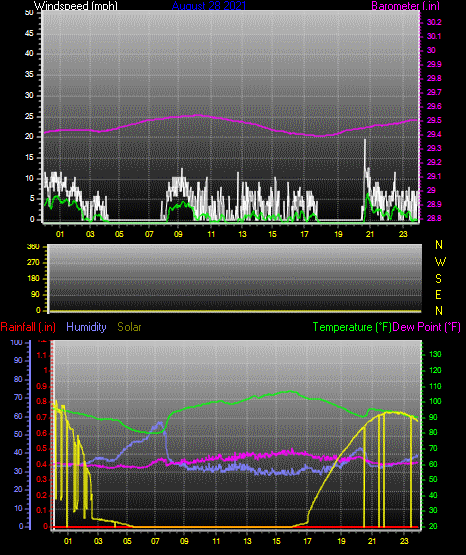Viewport: 466px width, 555px height.
Task: Select the 'Temperature (°F)' legend label
Action: [x=352, y=327]
